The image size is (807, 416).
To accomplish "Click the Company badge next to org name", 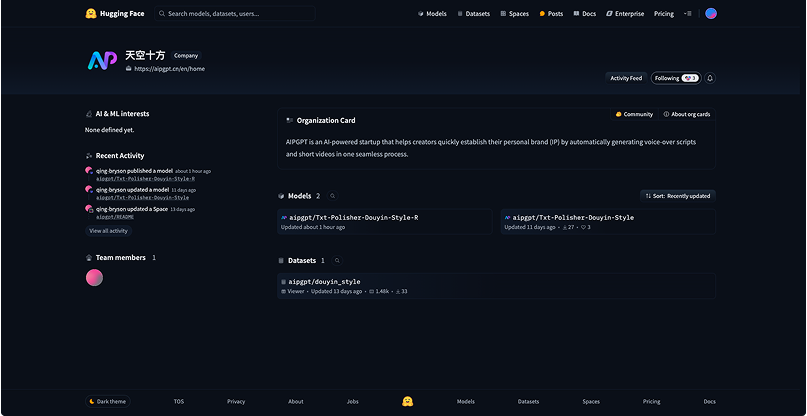I will 186,56.
